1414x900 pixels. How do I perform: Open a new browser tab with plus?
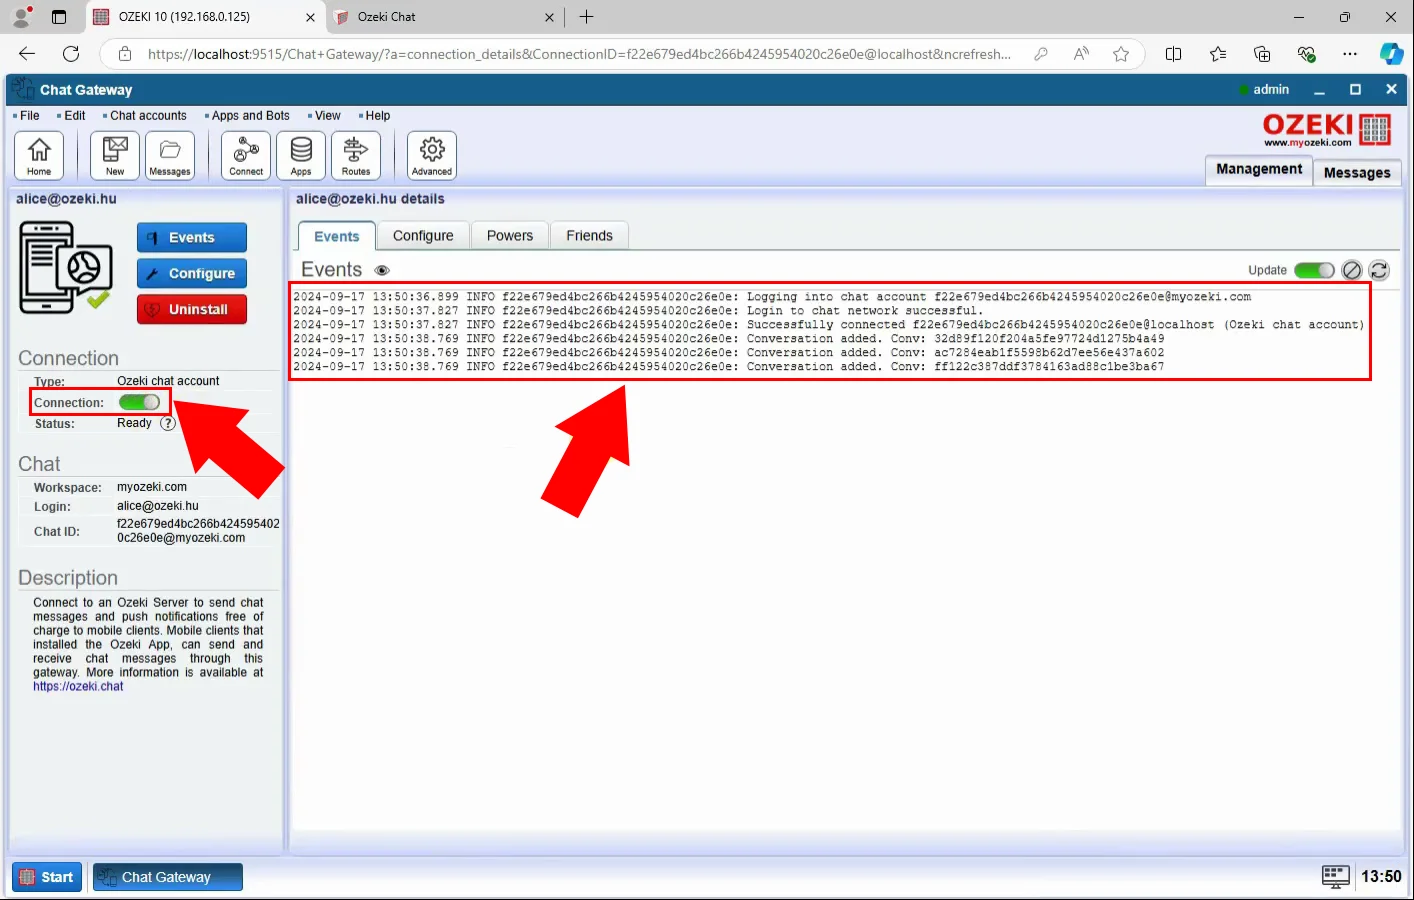tap(587, 17)
